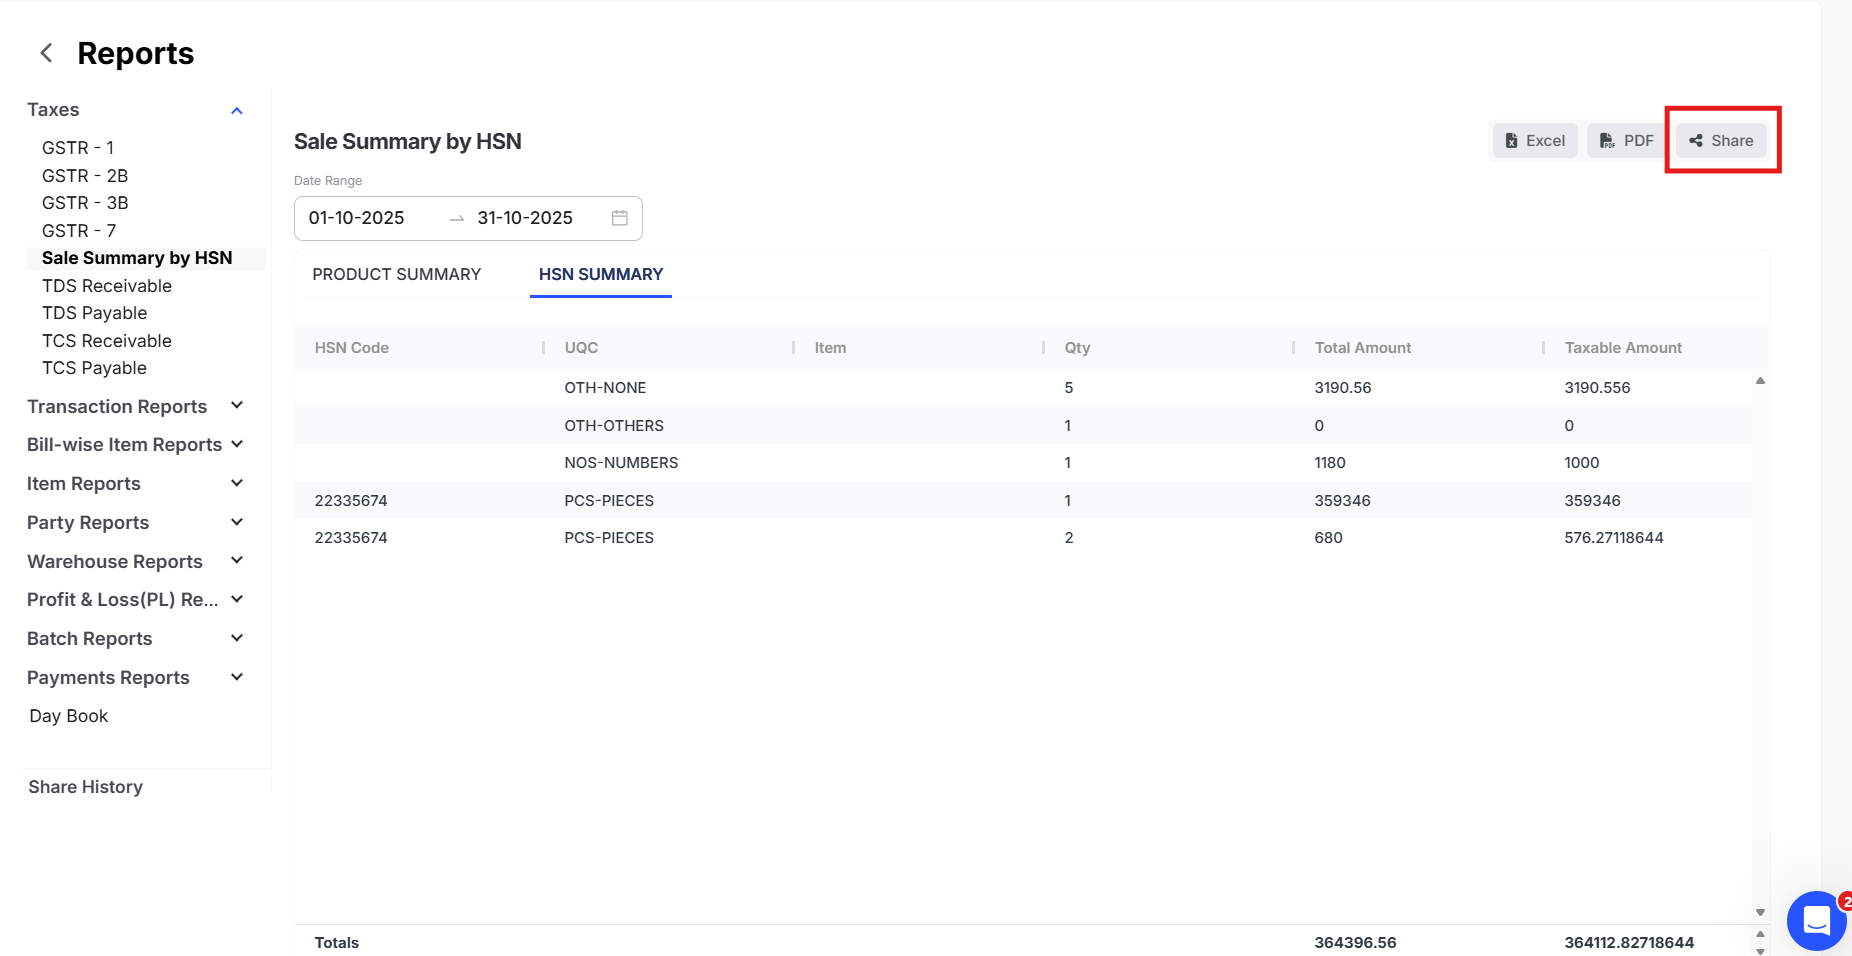Expand Payments Reports section
This screenshot has width=1852, height=956.
pos(237,677)
